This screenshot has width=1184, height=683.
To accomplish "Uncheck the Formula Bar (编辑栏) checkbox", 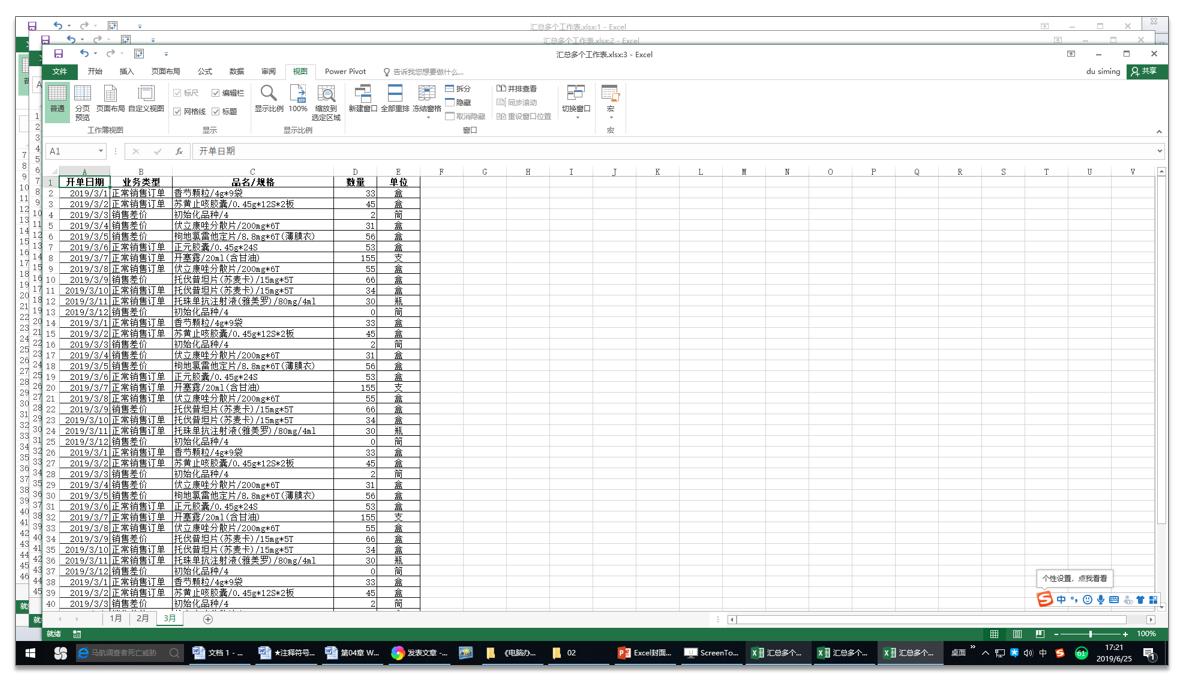I will click(216, 93).
